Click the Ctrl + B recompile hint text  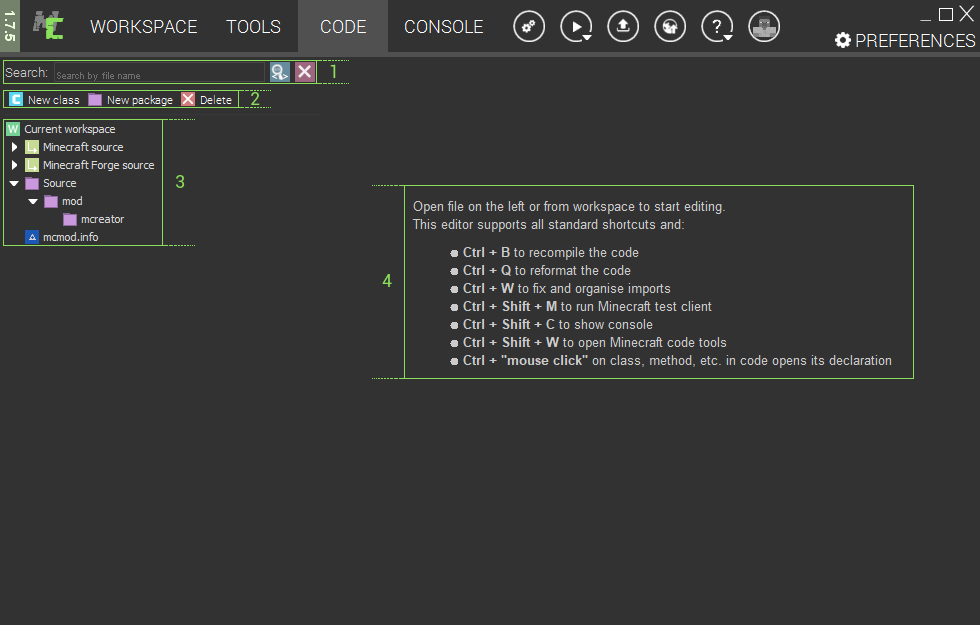click(x=551, y=252)
